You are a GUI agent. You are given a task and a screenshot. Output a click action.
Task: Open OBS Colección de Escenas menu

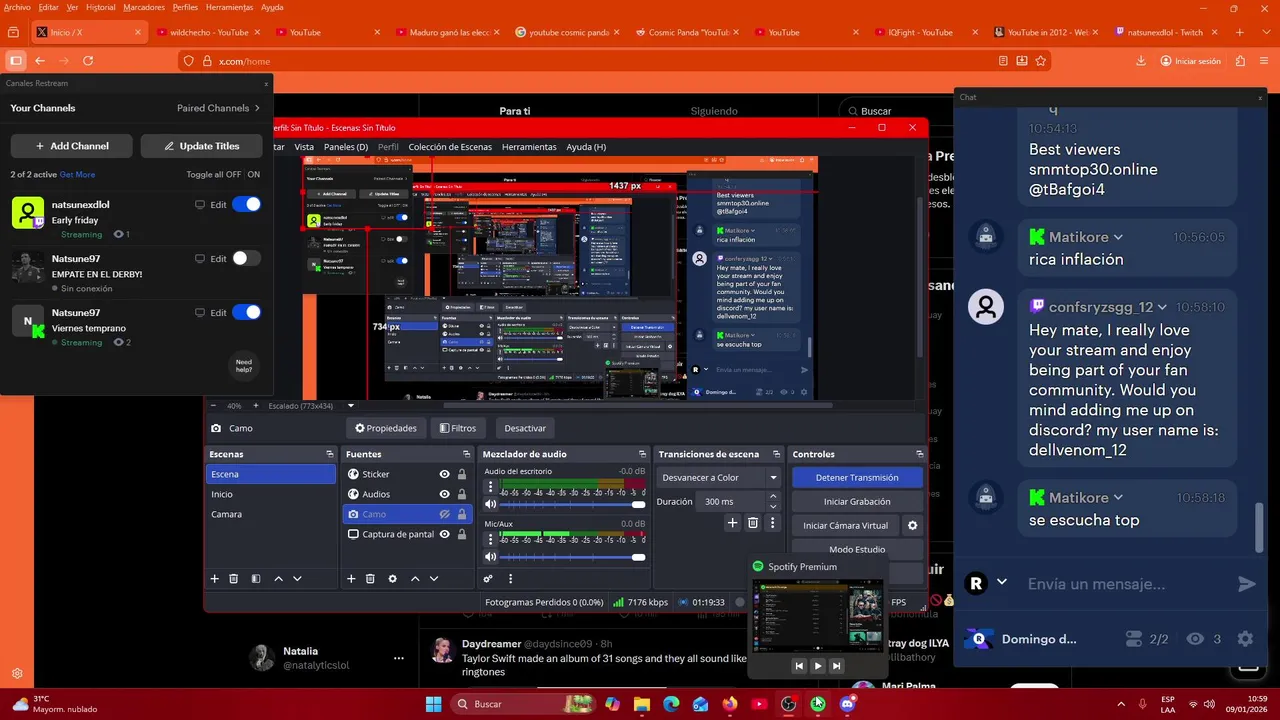click(x=450, y=147)
